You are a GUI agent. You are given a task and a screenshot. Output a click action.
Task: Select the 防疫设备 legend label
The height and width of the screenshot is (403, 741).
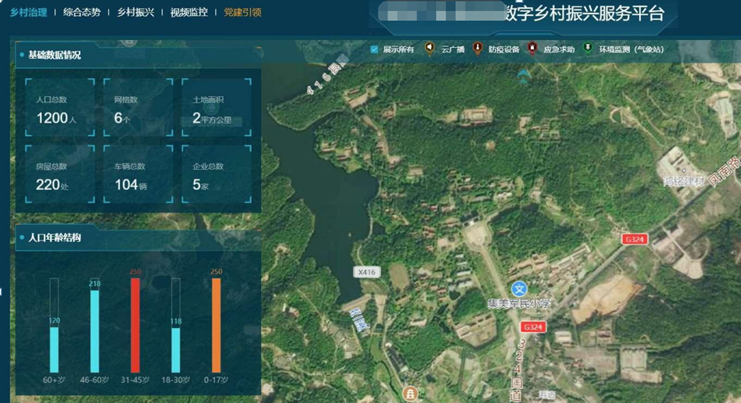point(504,49)
